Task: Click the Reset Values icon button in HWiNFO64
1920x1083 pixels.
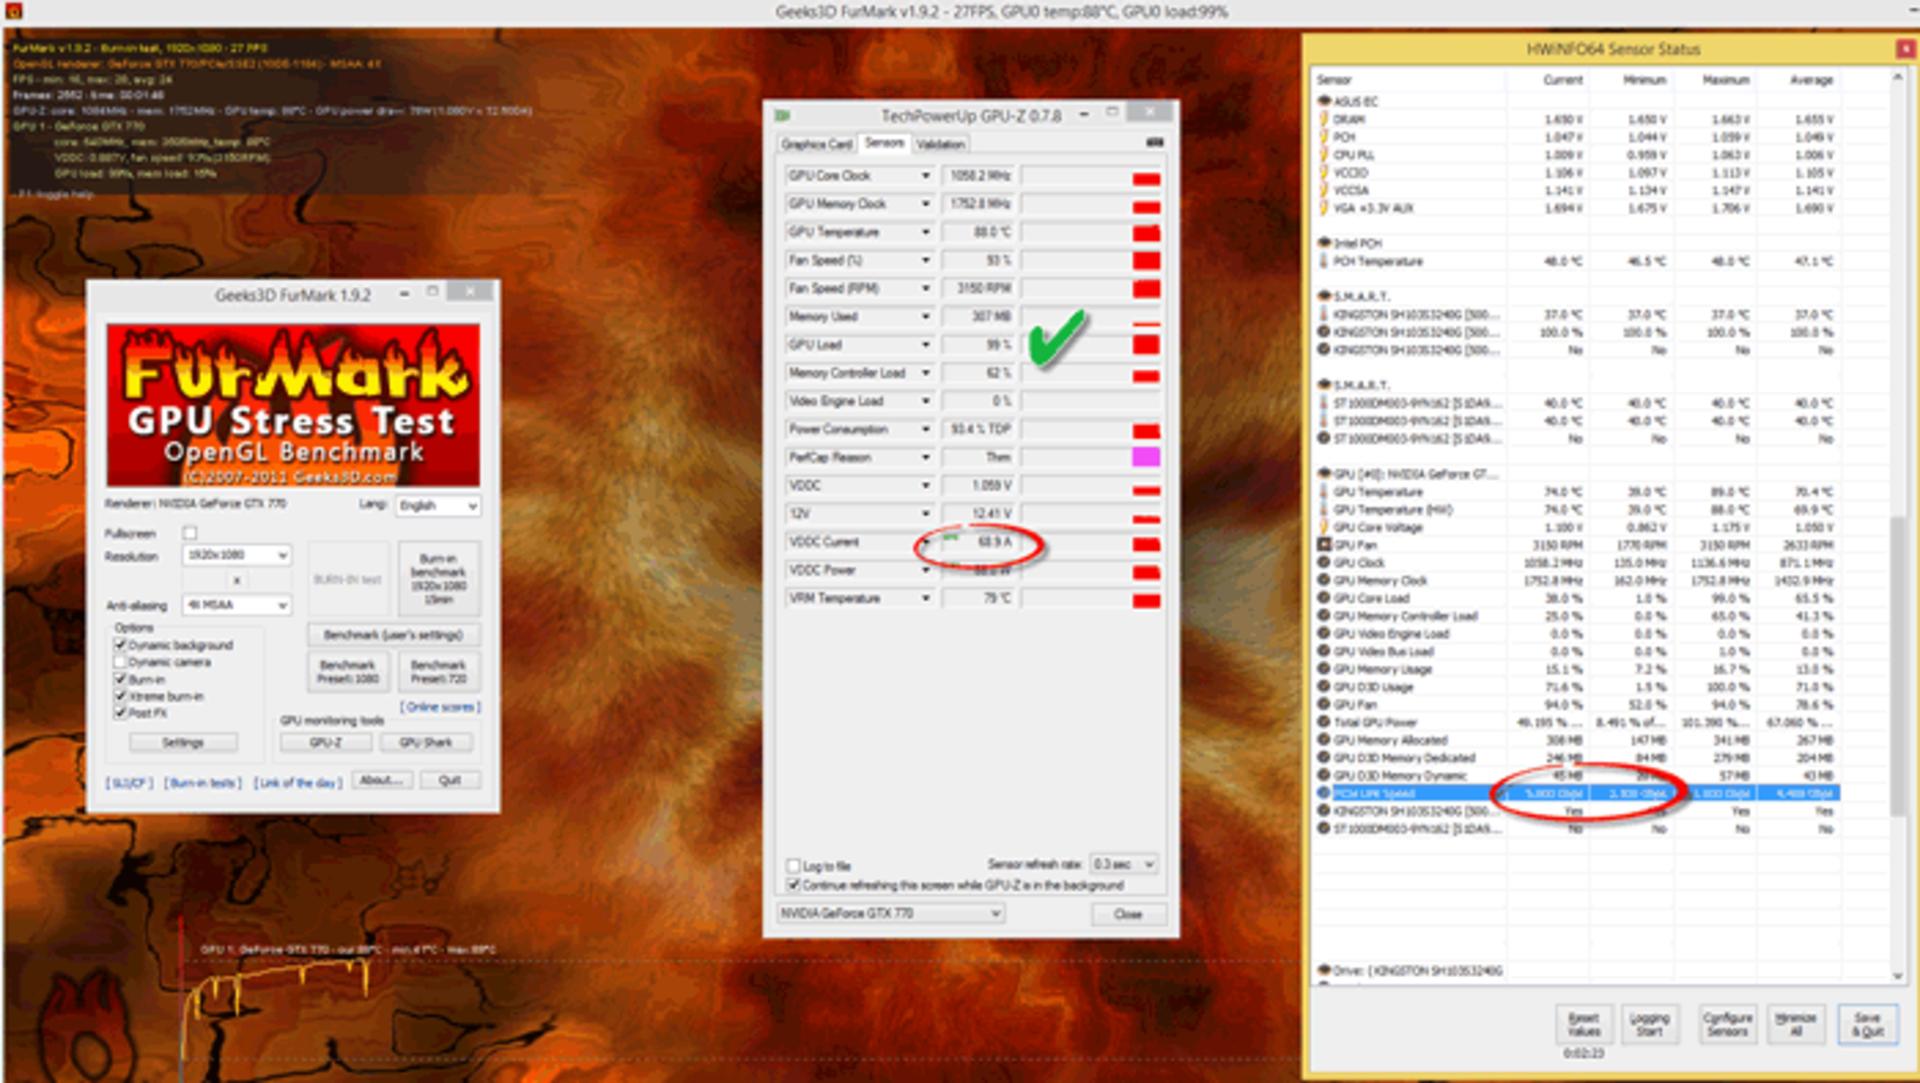Action: [x=1583, y=1024]
